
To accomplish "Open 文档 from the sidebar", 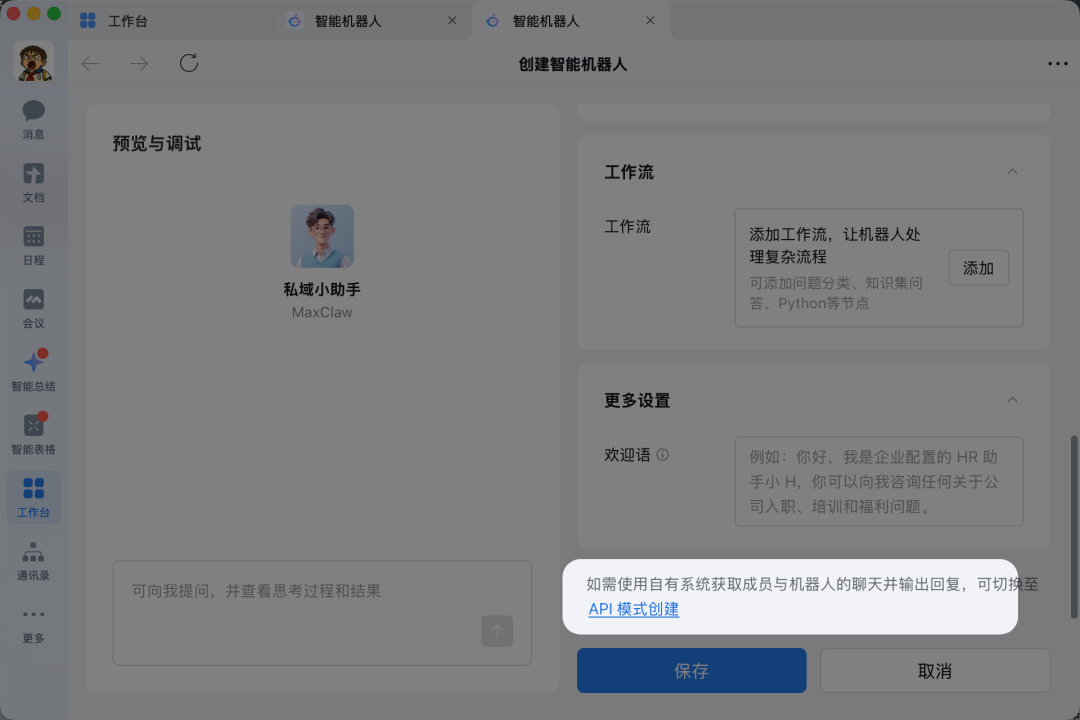I will pyautogui.click(x=33, y=182).
